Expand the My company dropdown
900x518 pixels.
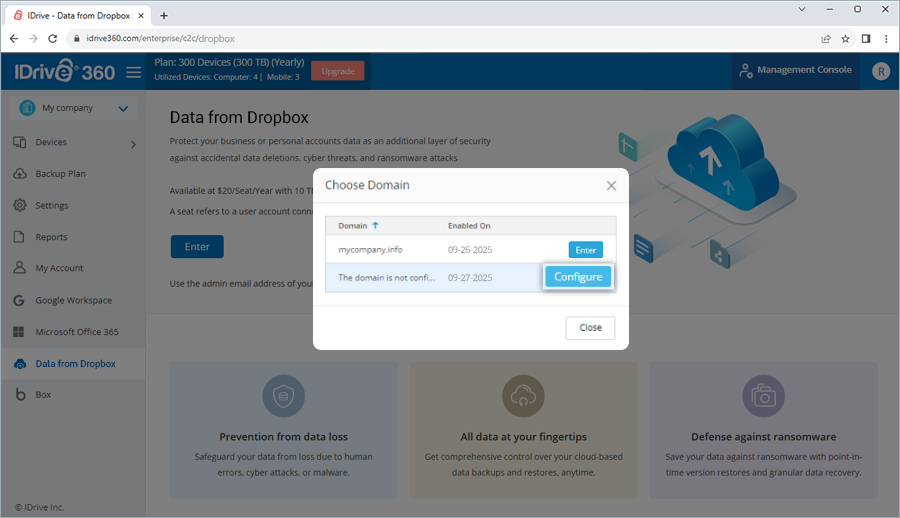[x=123, y=109]
